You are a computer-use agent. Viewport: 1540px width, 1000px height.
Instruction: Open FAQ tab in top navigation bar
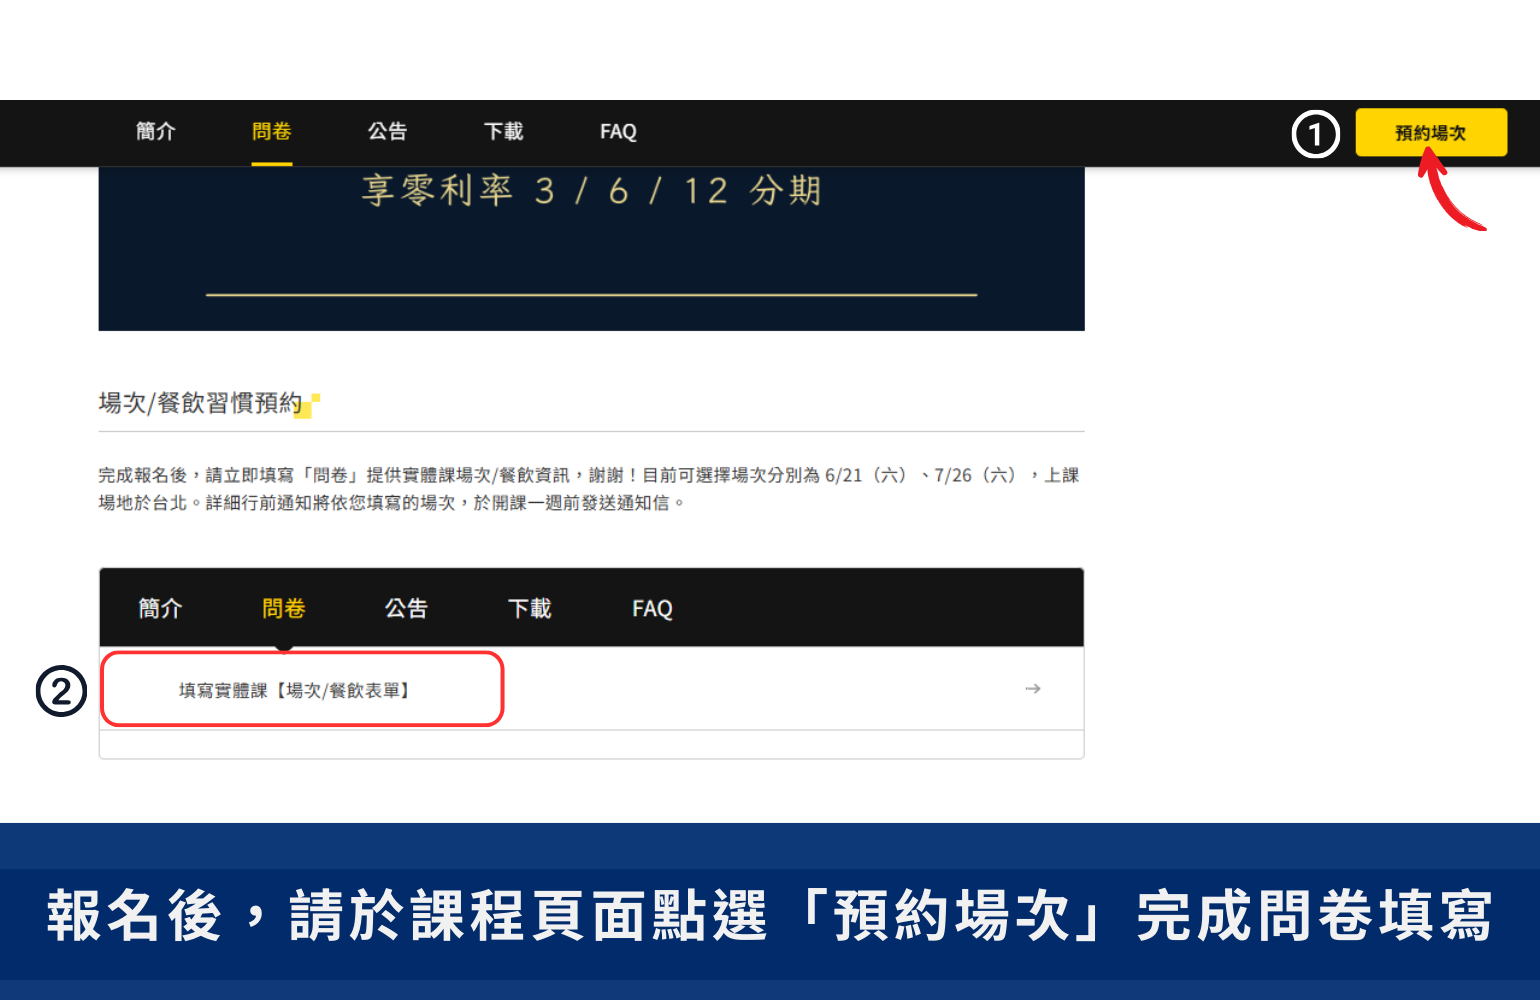coord(618,132)
